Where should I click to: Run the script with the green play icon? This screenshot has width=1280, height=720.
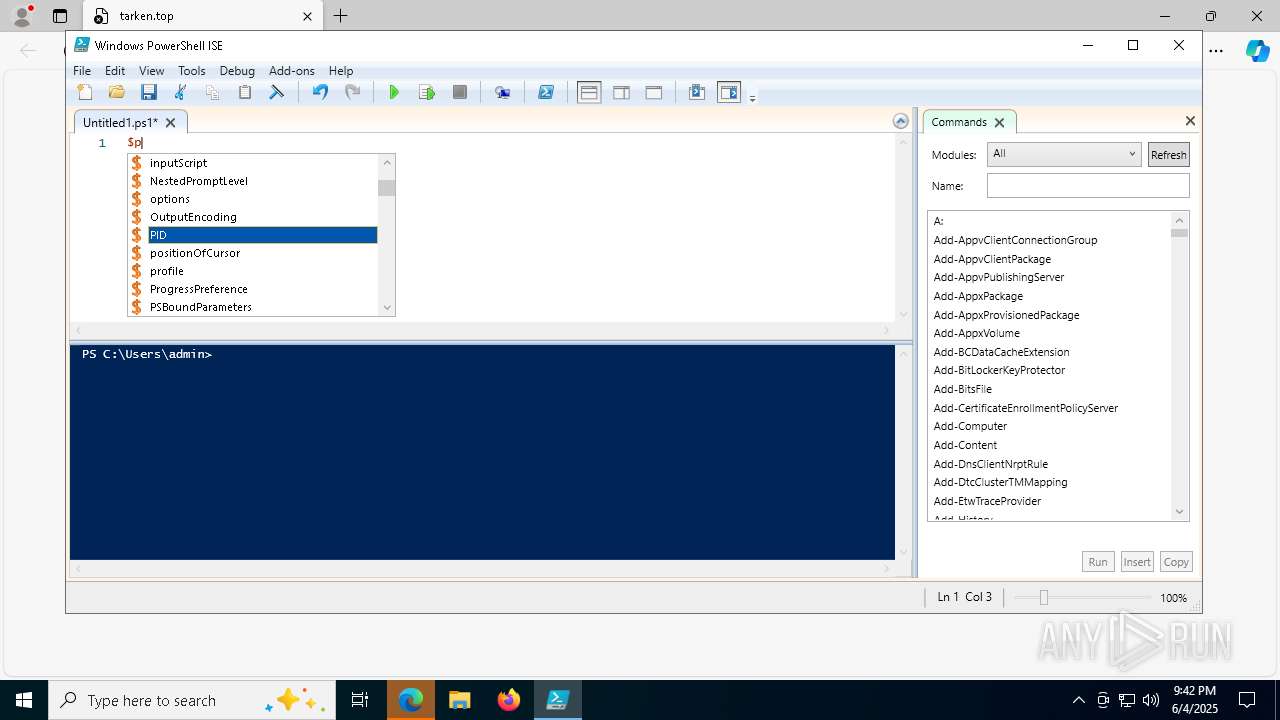point(394,92)
